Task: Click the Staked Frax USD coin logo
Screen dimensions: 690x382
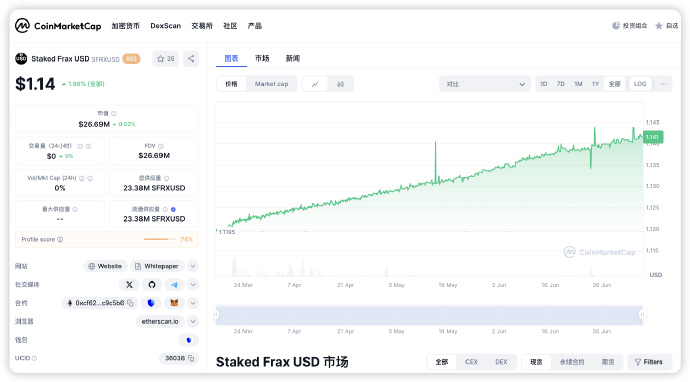Action: click(21, 59)
